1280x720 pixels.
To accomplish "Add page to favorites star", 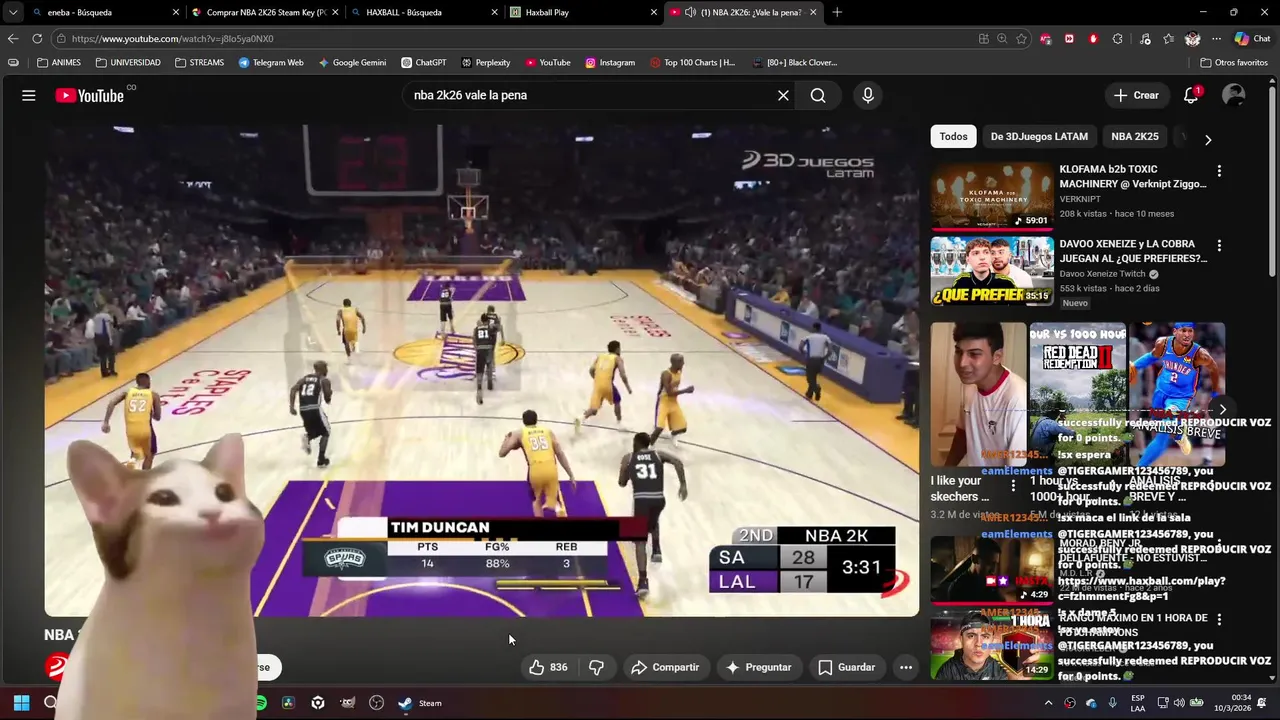I will [x=1021, y=38].
